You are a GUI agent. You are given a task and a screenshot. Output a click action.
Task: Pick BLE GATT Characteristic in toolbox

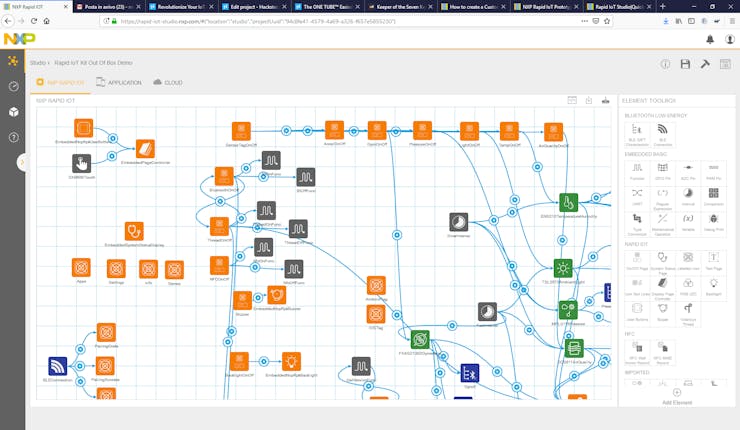[x=637, y=134]
